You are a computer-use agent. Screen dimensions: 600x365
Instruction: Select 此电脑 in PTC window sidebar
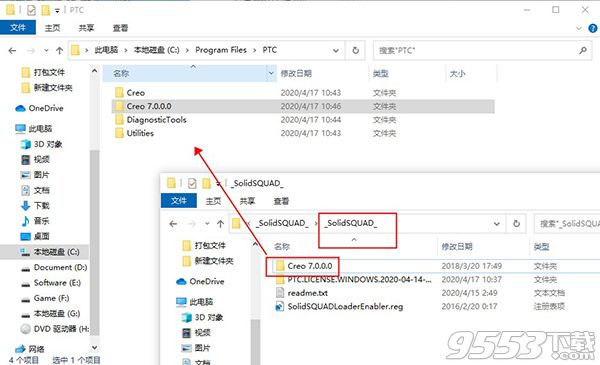[x=40, y=129]
